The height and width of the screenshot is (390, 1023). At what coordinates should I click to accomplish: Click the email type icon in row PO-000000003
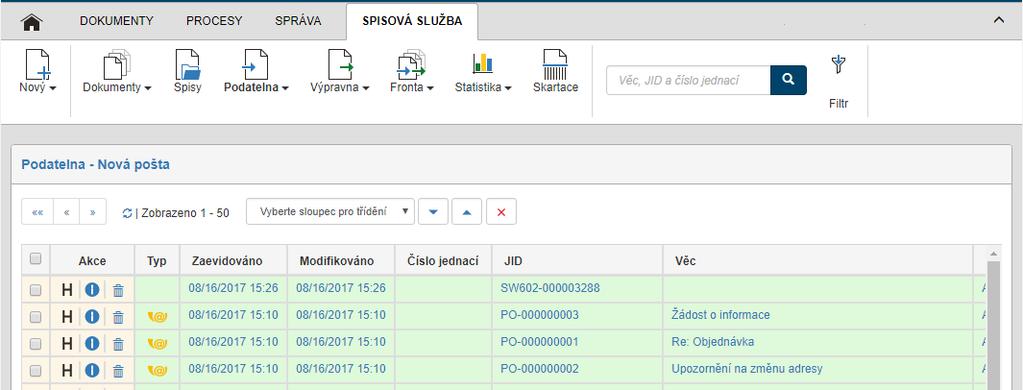click(x=157, y=317)
